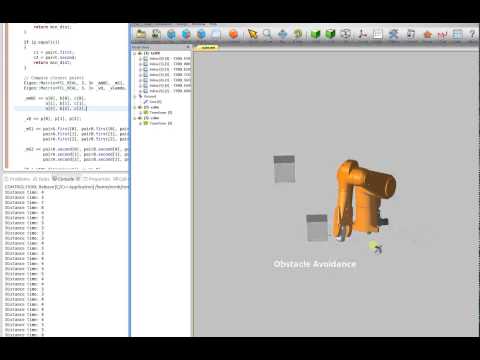Activate the green circular rotate tool

pos(298,34)
